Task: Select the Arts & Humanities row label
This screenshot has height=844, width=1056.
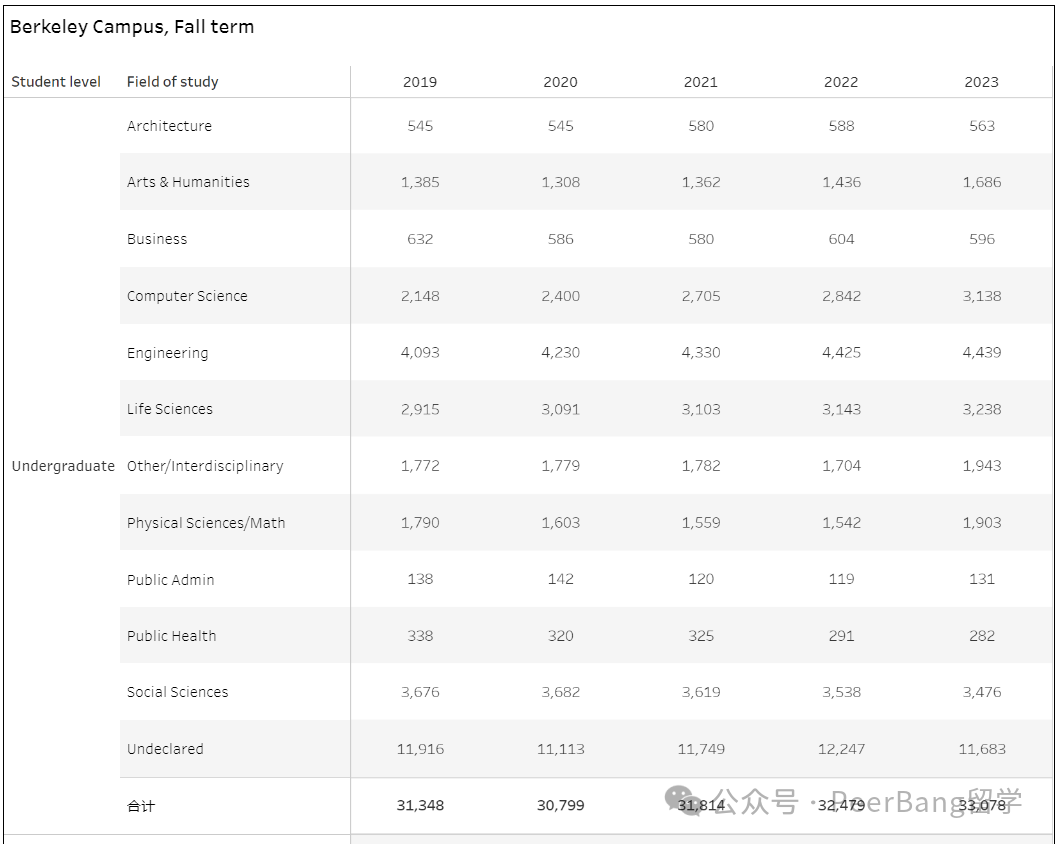Action: [x=188, y=182]
